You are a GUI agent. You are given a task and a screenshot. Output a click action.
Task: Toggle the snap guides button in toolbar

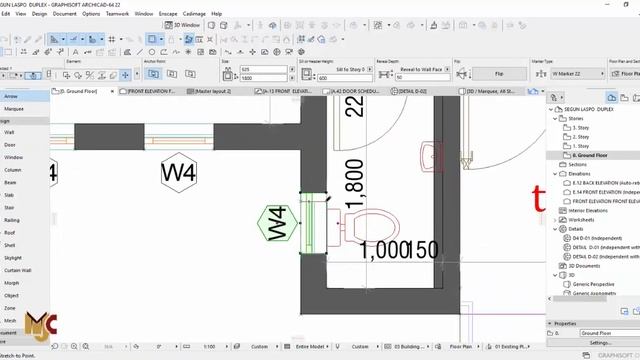tap(73, 39)
